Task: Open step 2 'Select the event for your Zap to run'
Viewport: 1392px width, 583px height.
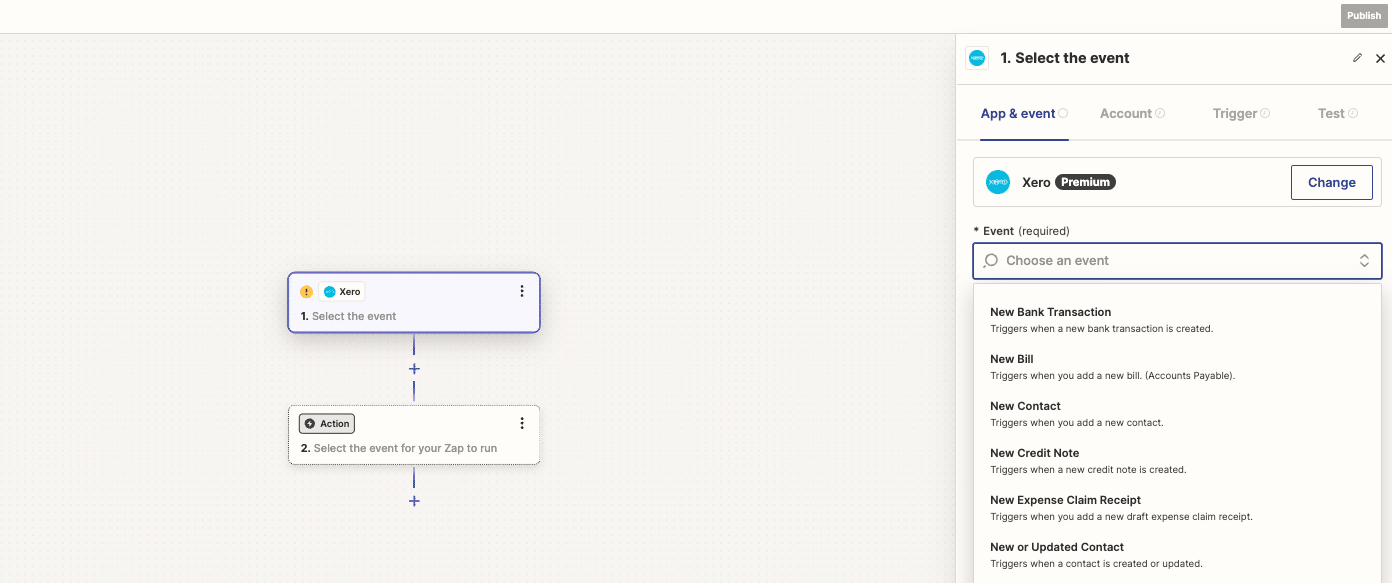Action: [x=405, y=448]
